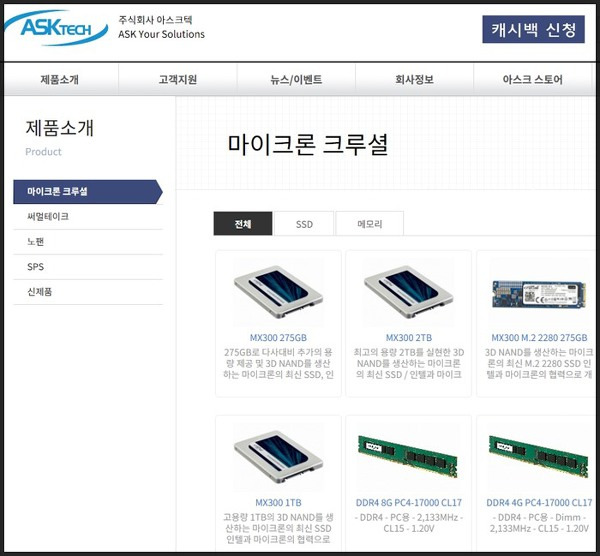
Task: Open the DDR4 8G PC4-17000 CL17 image
Action: 408,457
